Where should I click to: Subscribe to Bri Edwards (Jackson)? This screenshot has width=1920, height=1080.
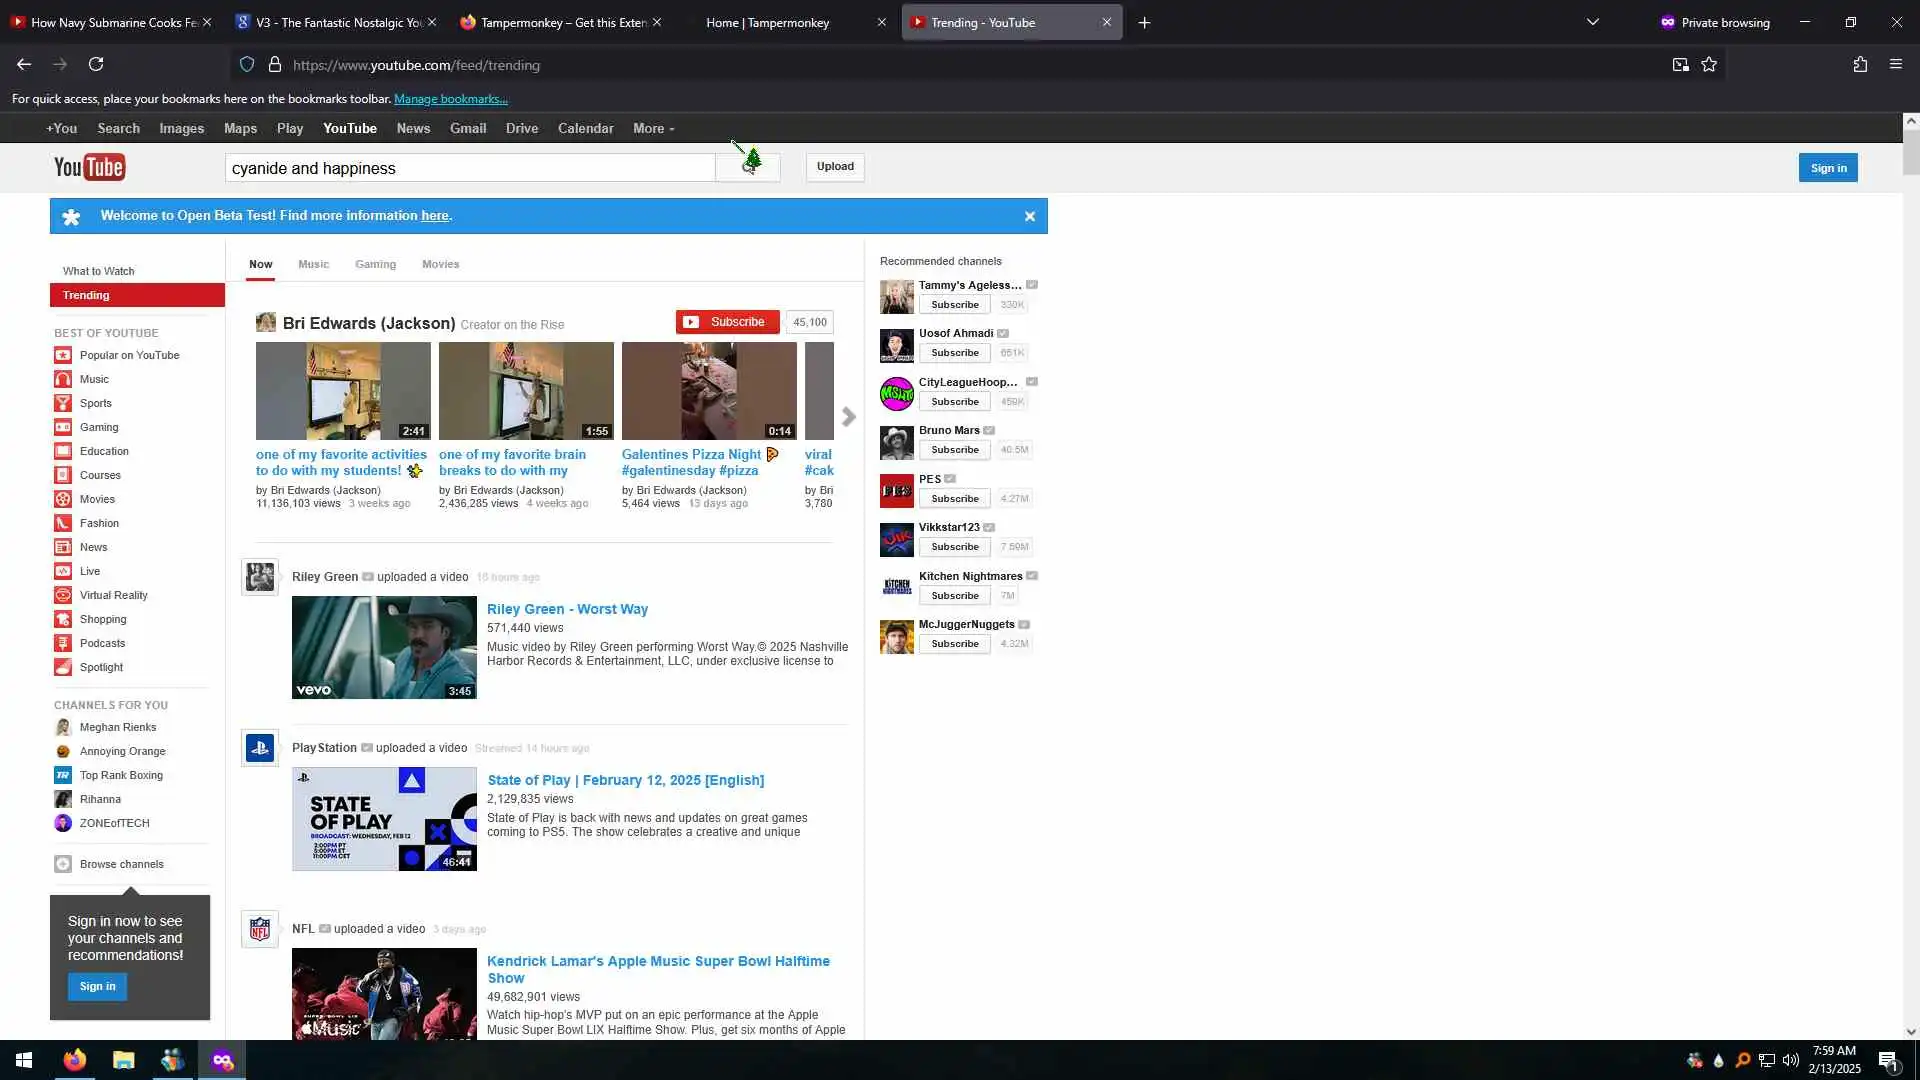tap(727, 322)
